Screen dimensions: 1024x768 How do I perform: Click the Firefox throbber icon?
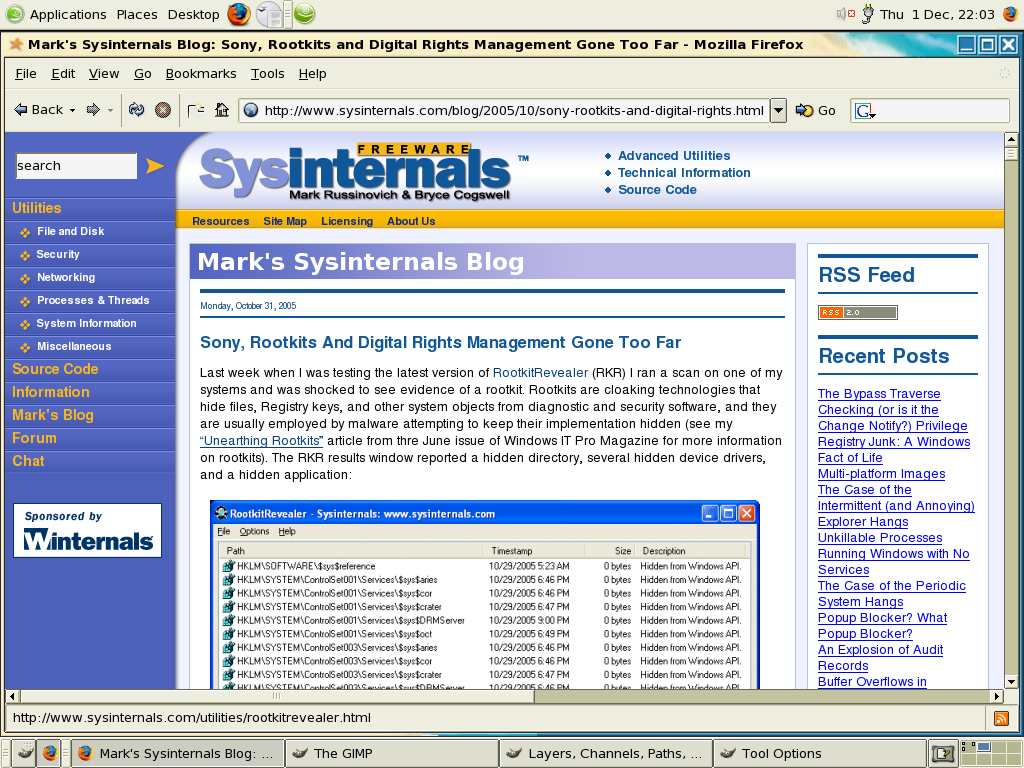point(1004,74)
